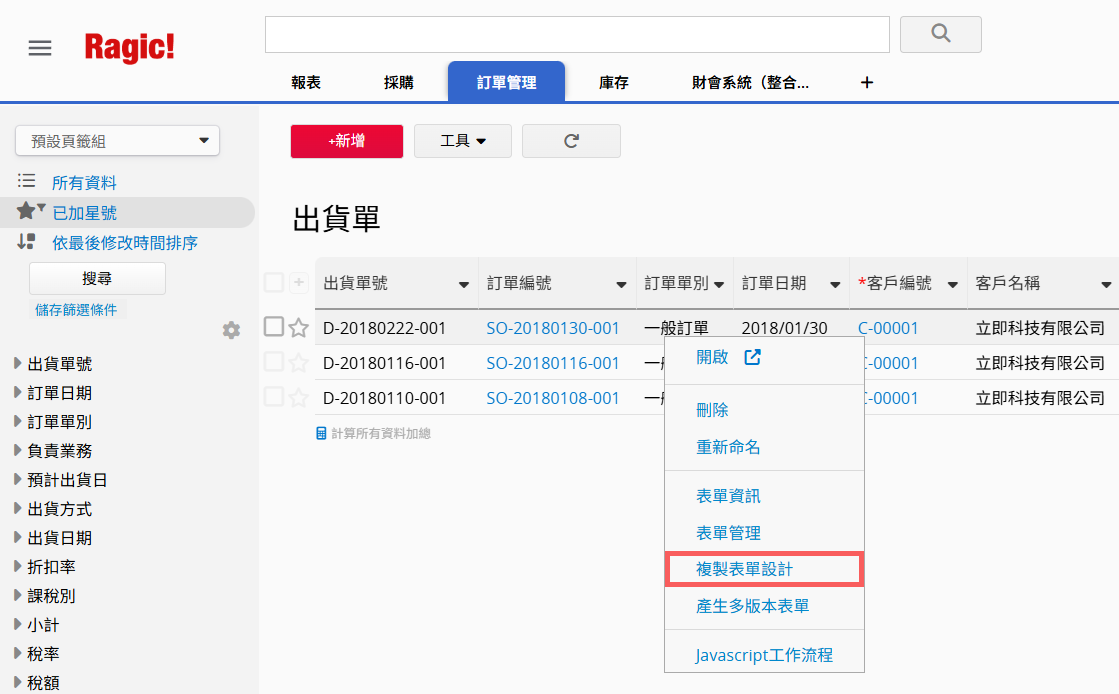Image resolution: width=1119 pixels, height=694 pixels.
Task: Click the magnifier search button
Action: [x=940, y=34]
